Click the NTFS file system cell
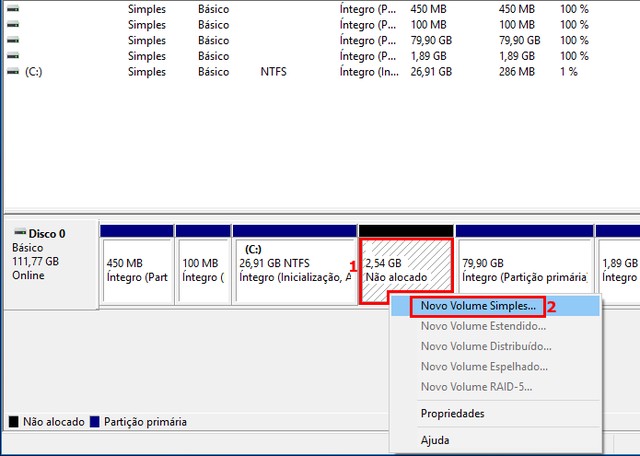 tap(273, 72)
